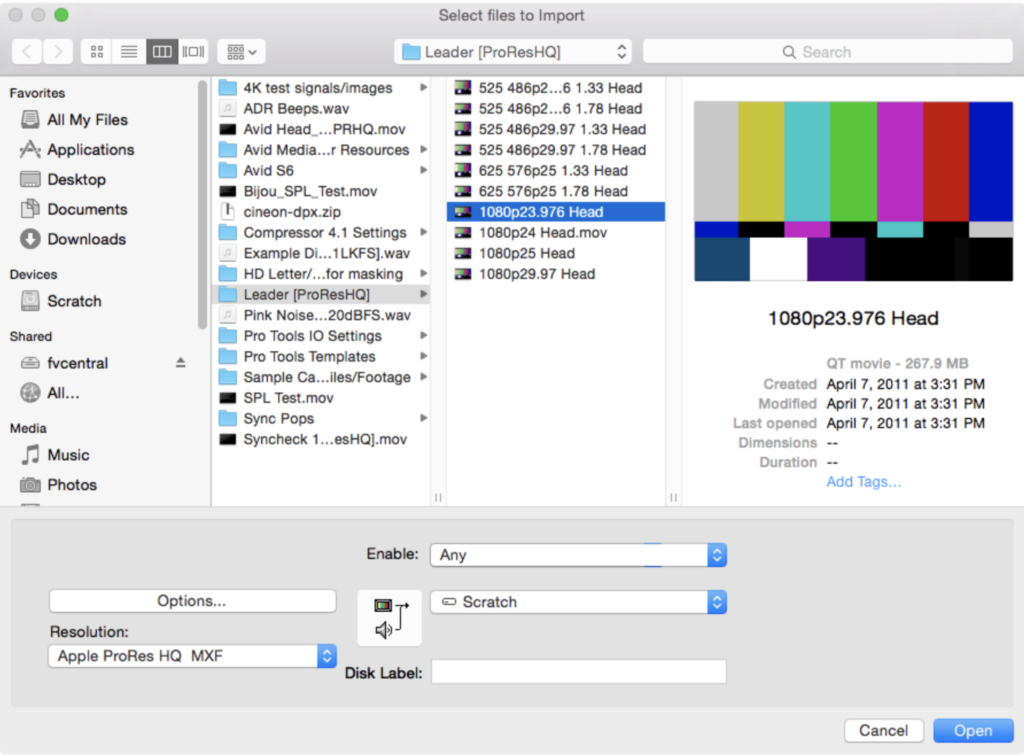Open All… shared network items

63,393
